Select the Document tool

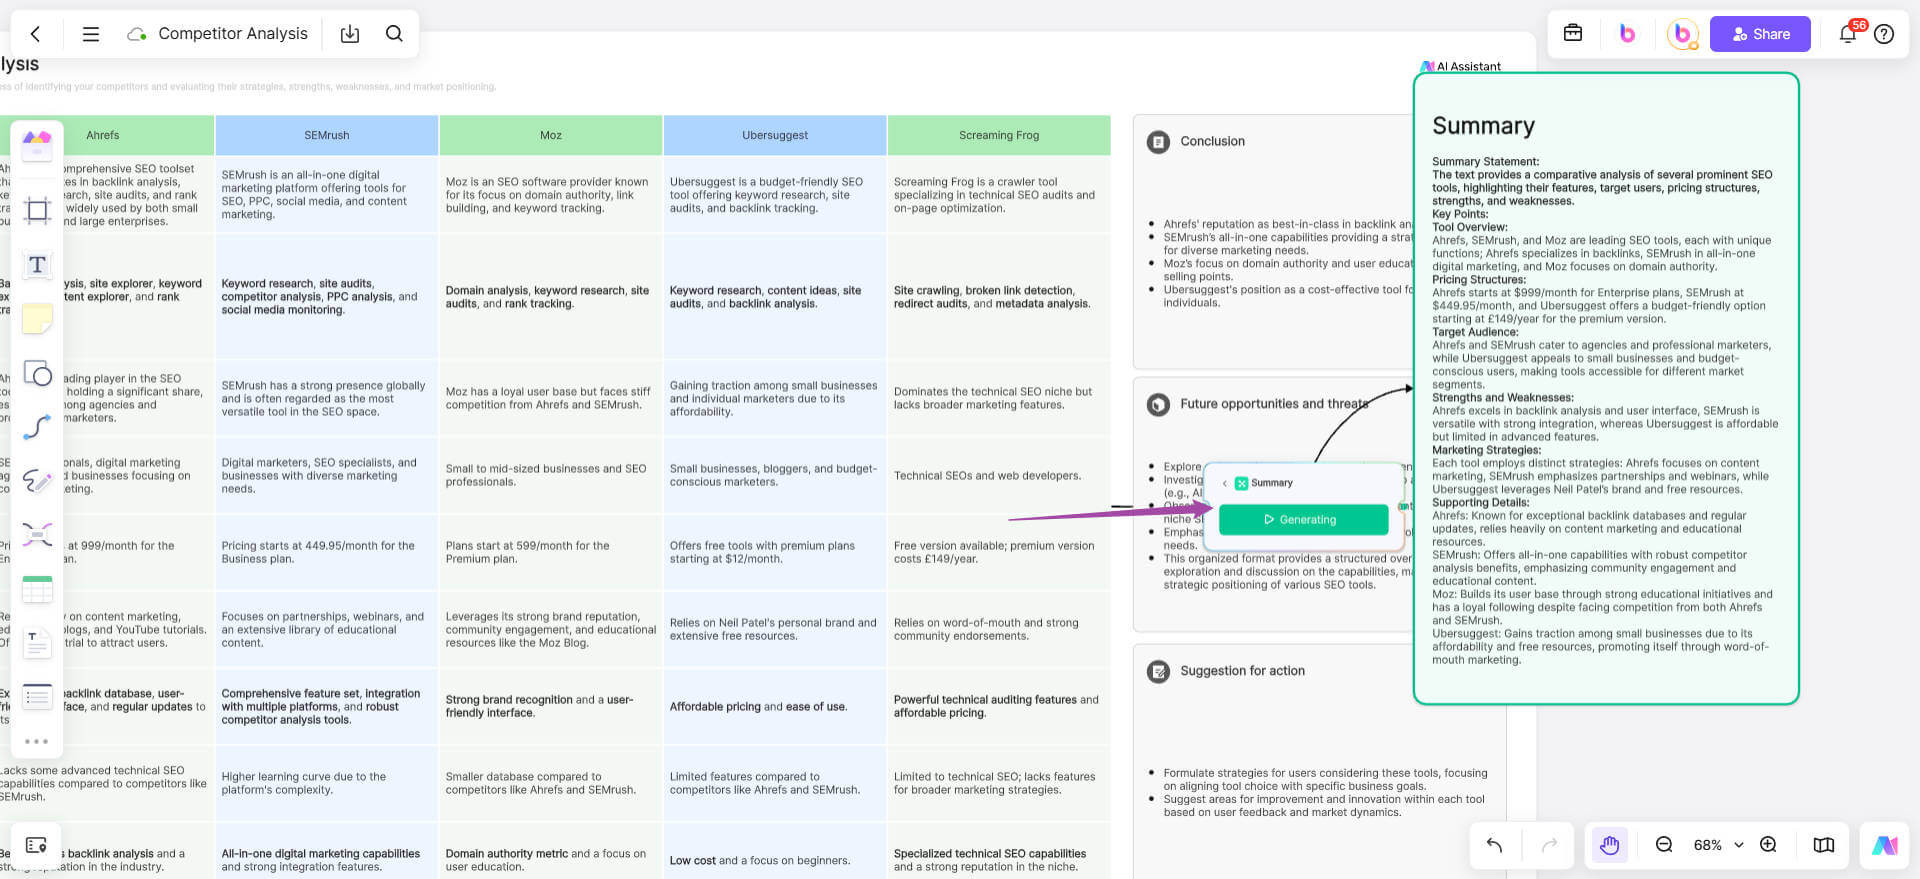pos(37,644)
